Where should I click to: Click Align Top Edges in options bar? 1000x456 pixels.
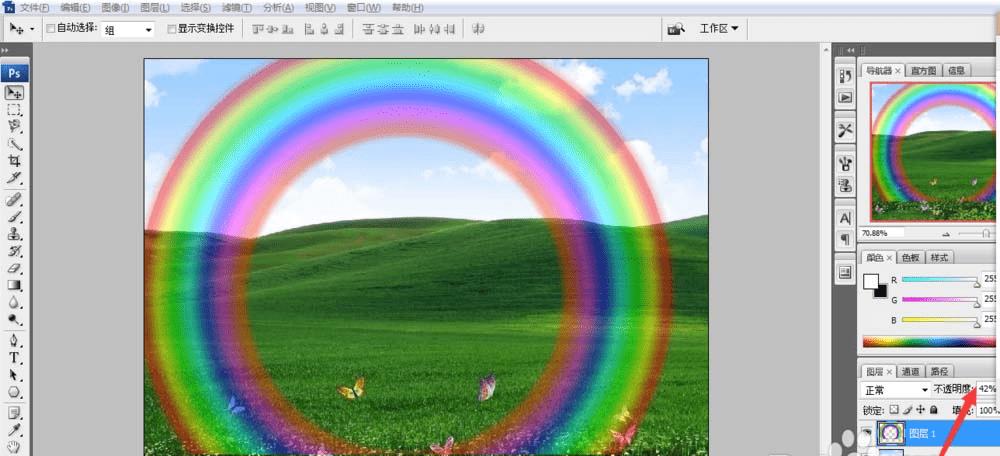click(x=258, y=29)
